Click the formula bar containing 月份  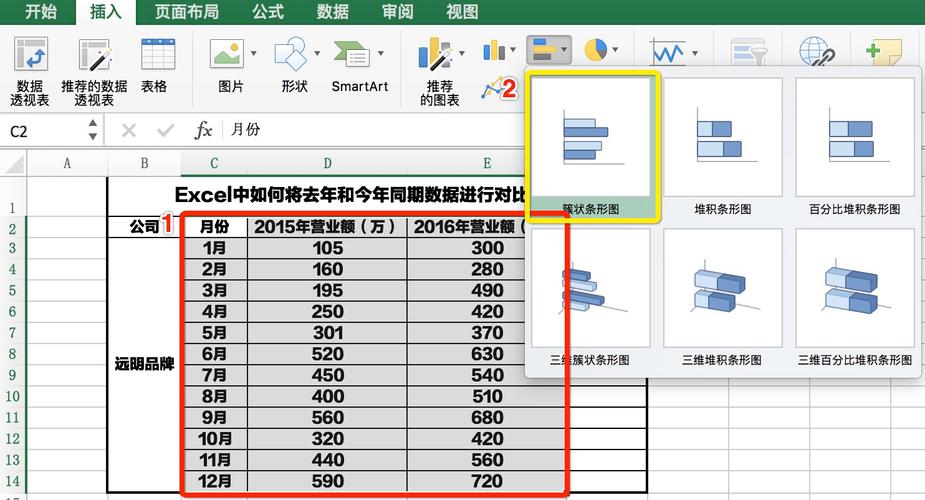pos(372,130)
